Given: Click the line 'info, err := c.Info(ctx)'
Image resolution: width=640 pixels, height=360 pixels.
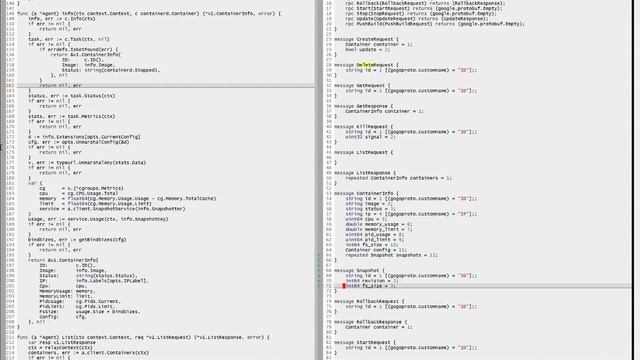Looking at the screenshot, I should [x=62, y=19].
